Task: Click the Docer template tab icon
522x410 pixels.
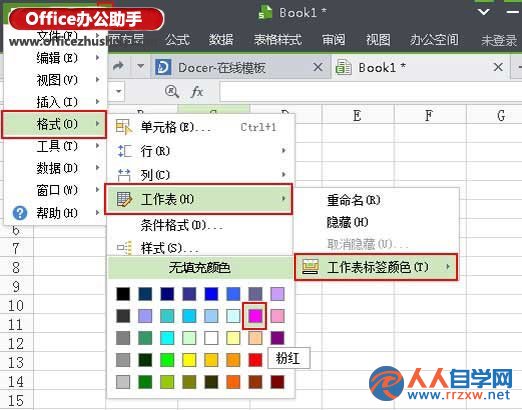Action: pos(164,68)
